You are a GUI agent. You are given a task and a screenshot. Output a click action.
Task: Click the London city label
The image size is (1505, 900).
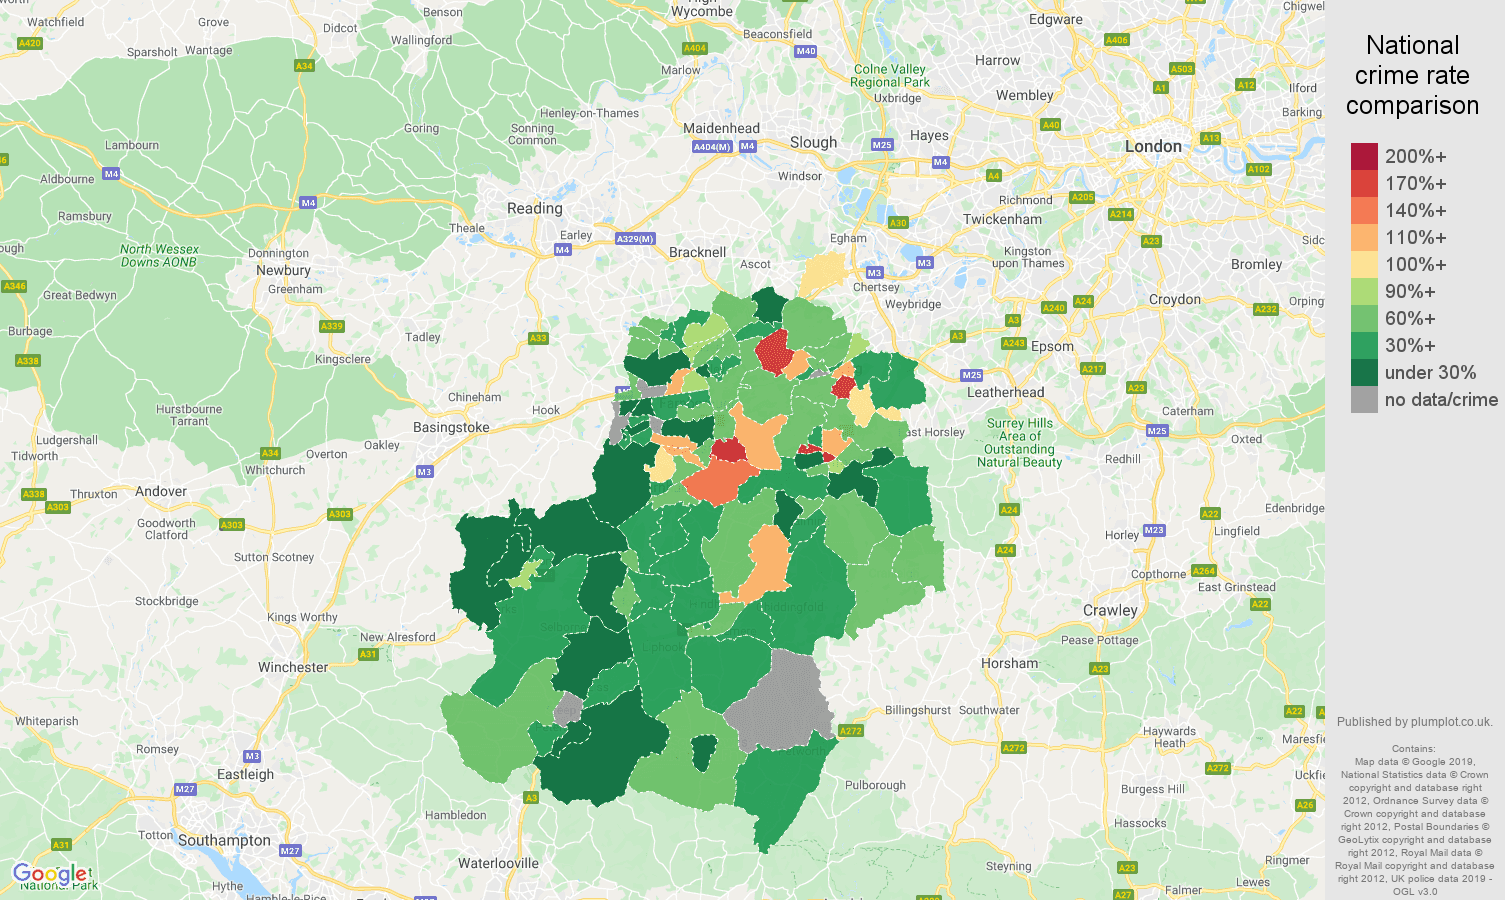coord(1153,146)
